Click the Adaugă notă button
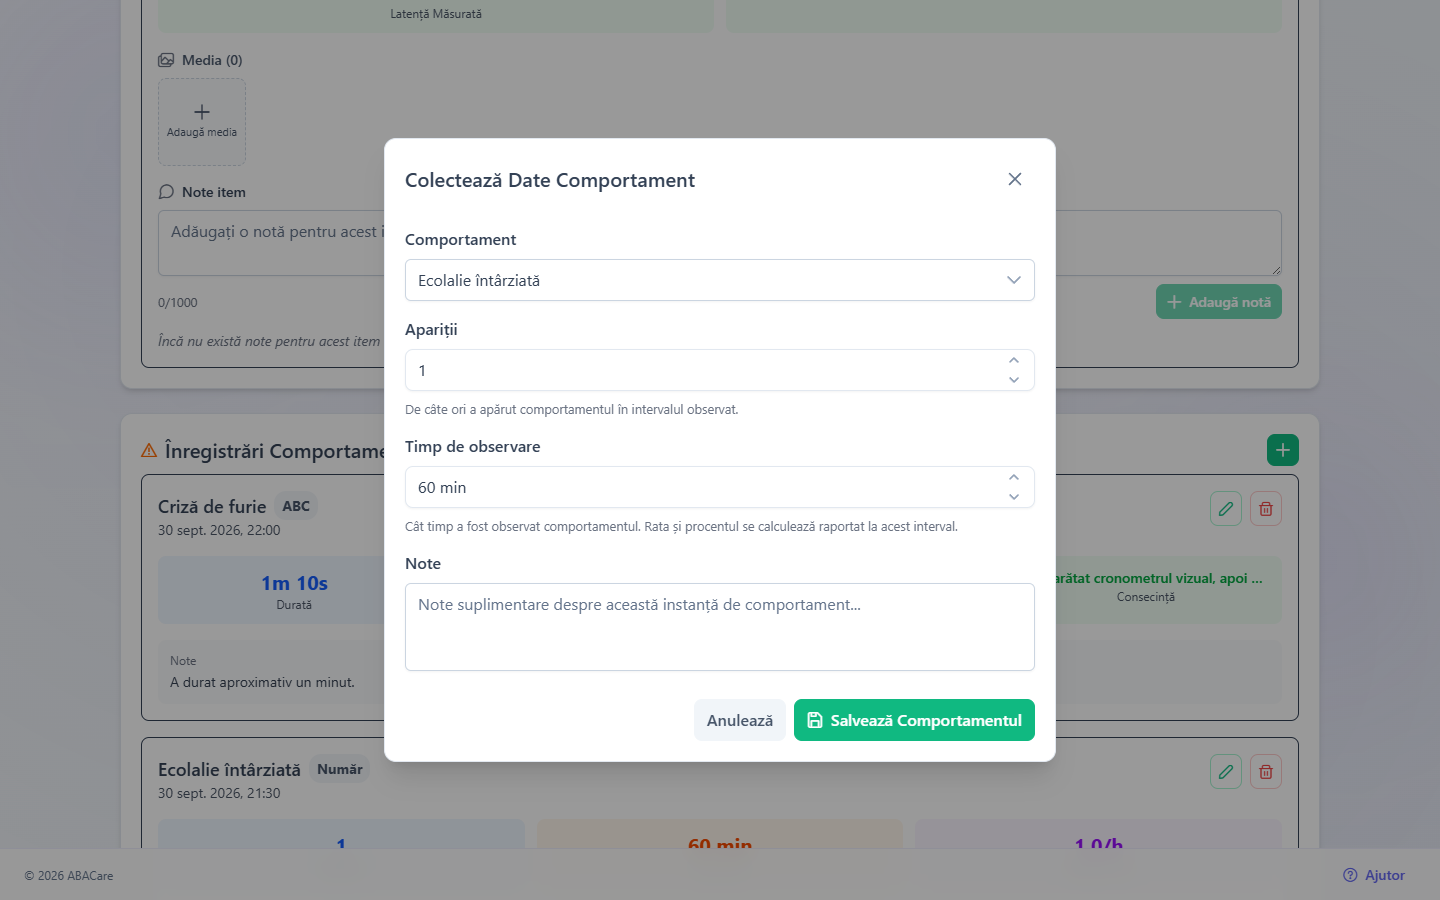Image resolution: width=1440 pixels, height=900 pixels. 1219,302
